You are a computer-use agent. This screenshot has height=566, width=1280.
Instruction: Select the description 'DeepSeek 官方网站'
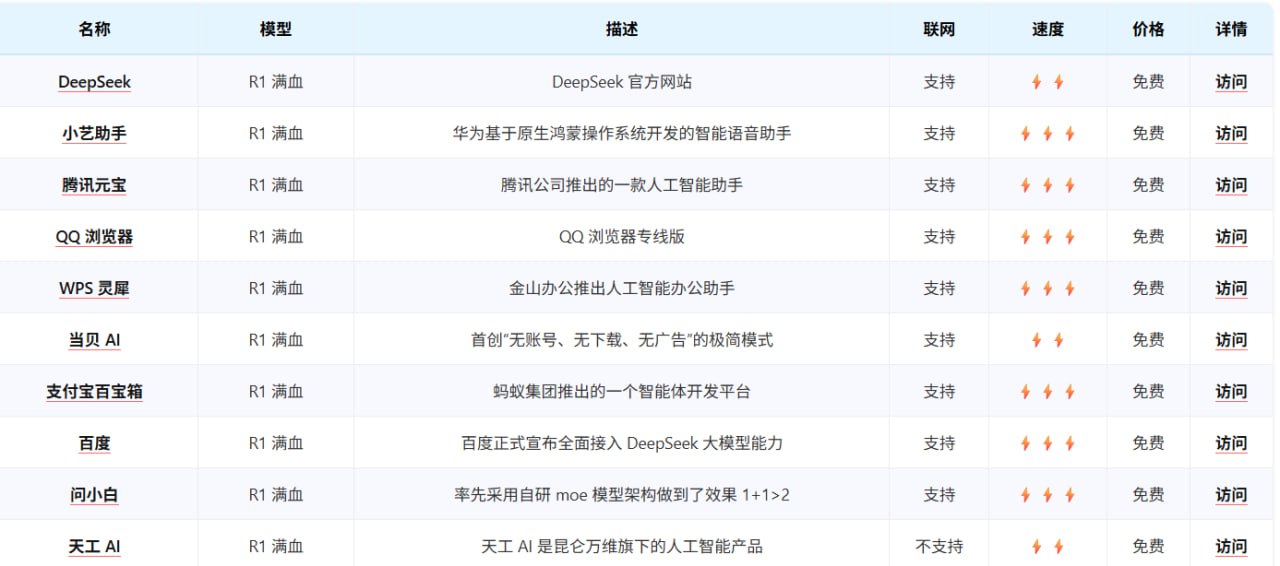coord(621,82)
